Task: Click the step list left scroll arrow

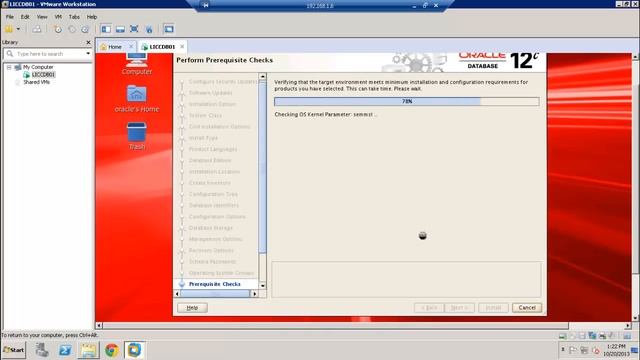Action: pos(177,293)
